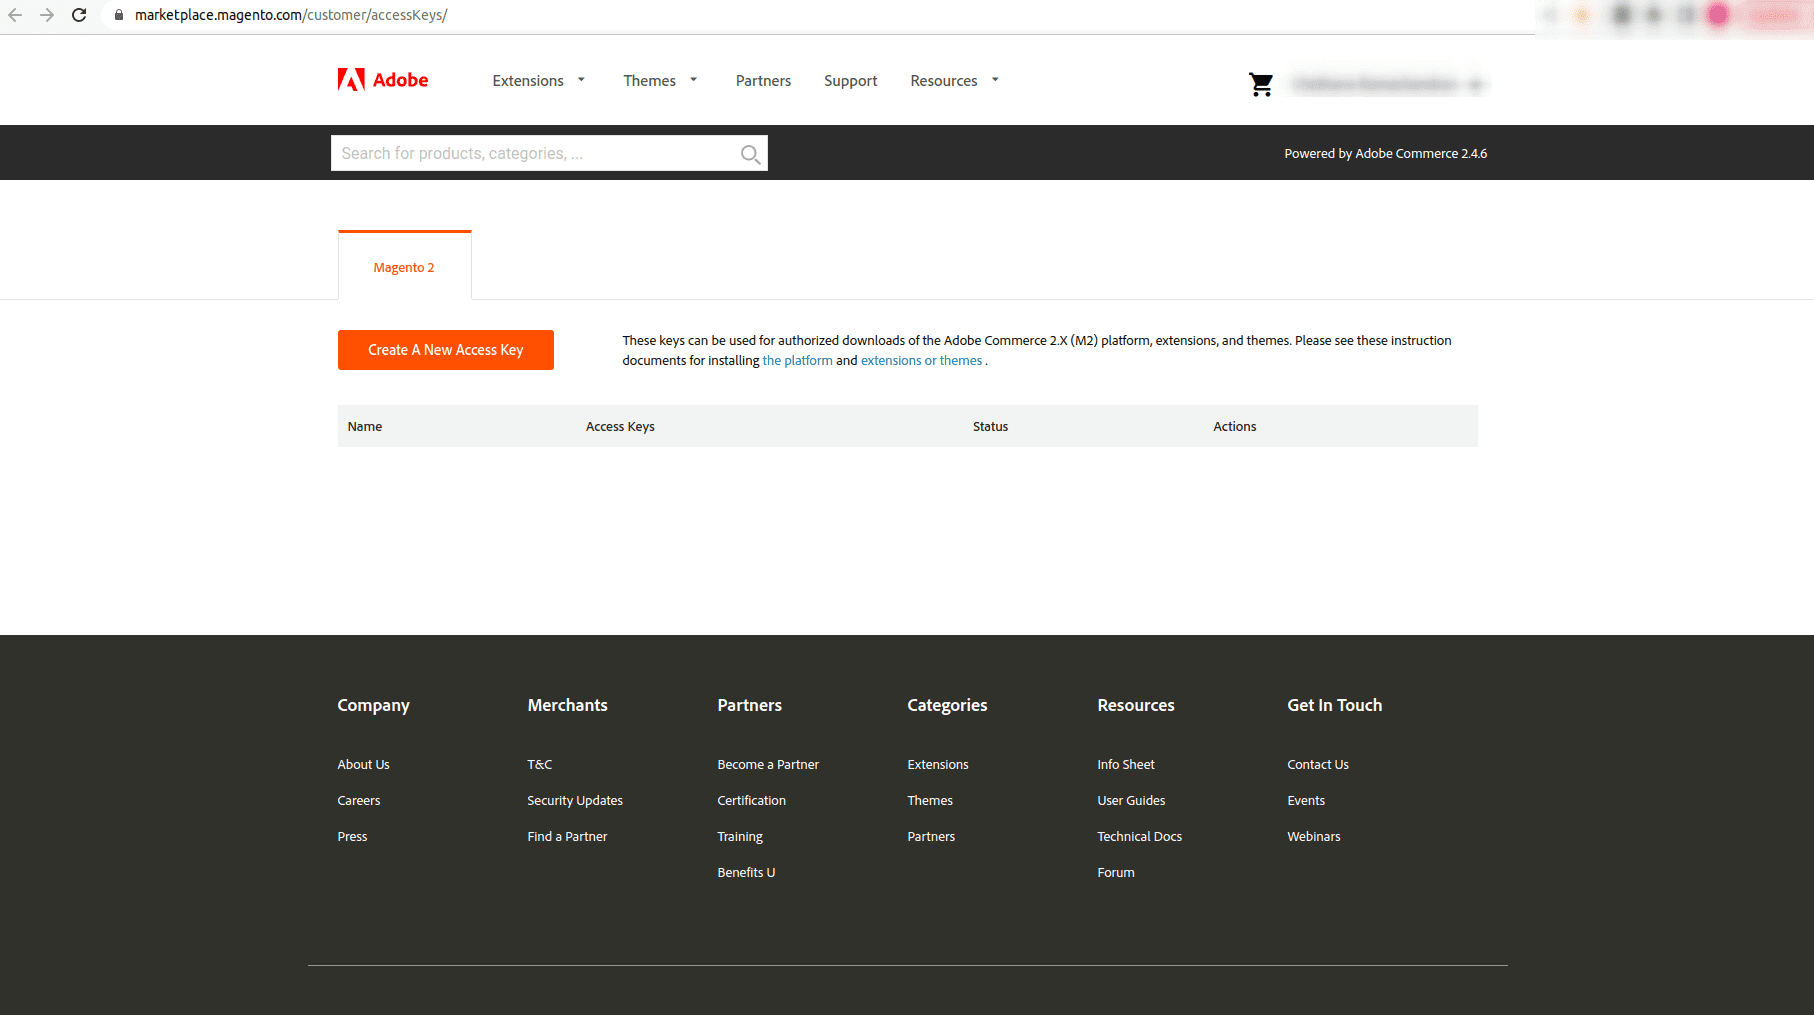Click 'Powered by Adobe Commerce 2.4.6' text

coord(1386,154)
